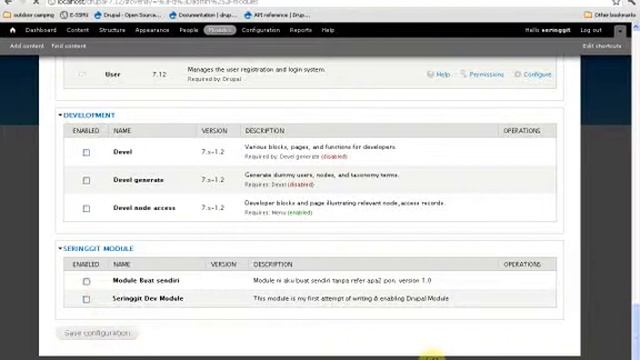Image resolution: width=640 pixels, height=360 pixels.
Task: Bookmark this page with the star
Action: coord(616,2)
